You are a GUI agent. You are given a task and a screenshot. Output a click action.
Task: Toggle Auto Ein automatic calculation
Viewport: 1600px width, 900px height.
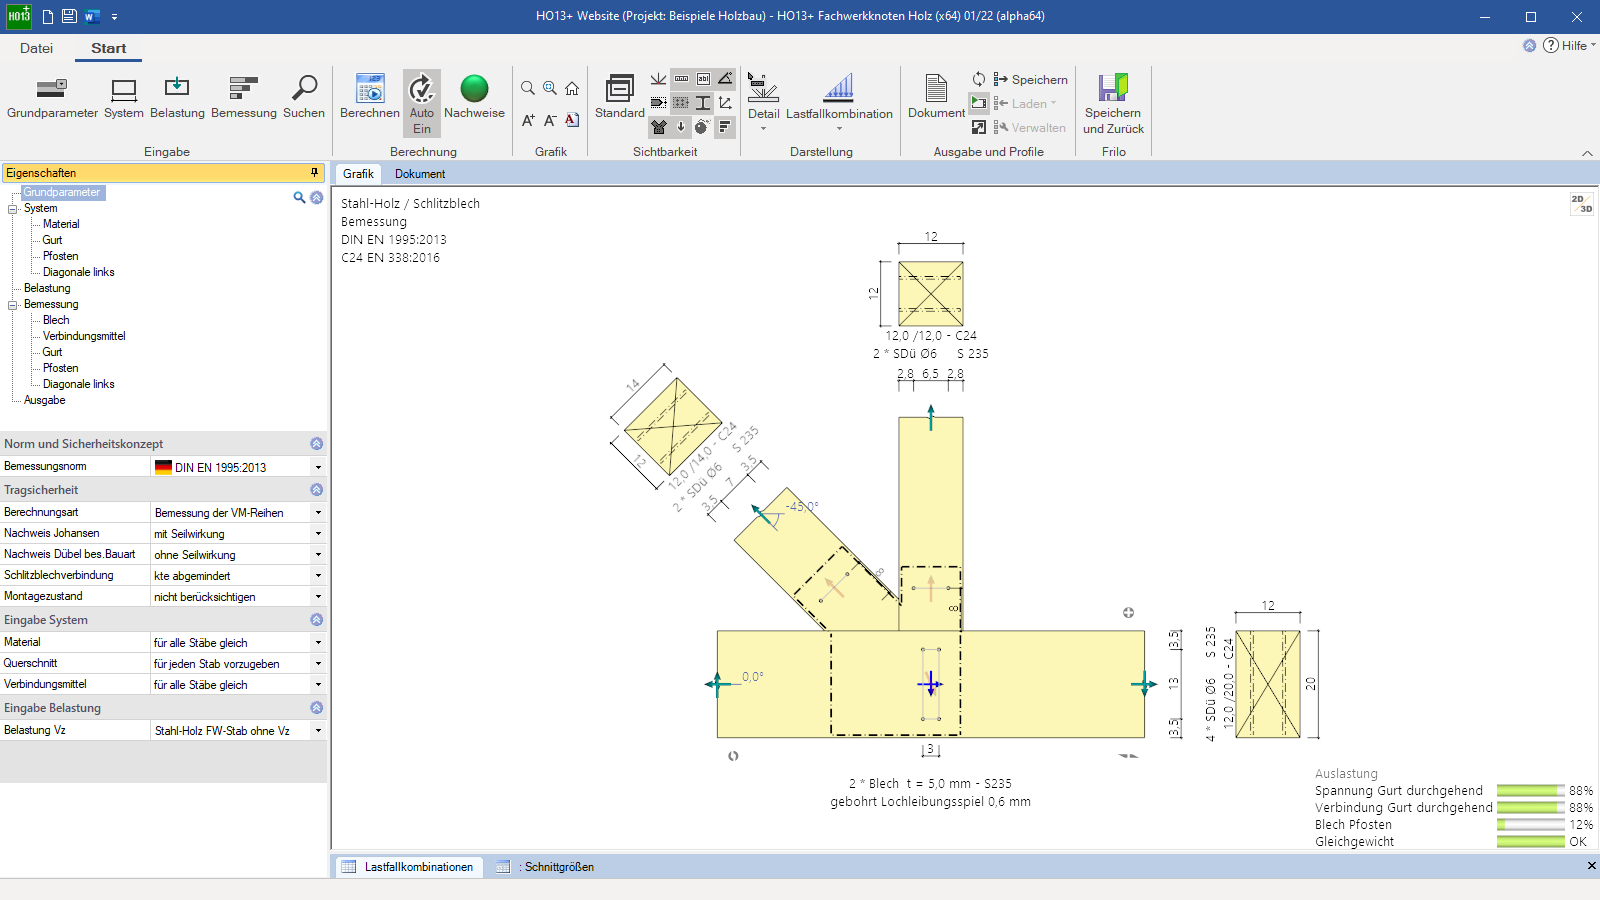(422, 103)
